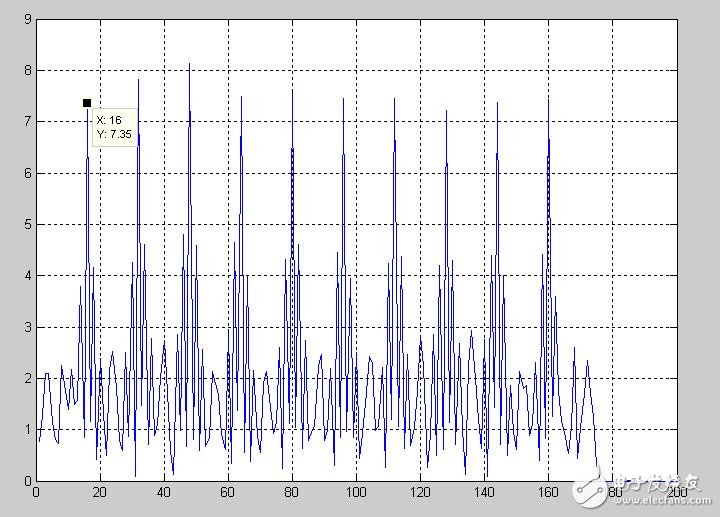The height and width of the screenshot is (517, 720).
Task: Click the y-axis tick label 5
Action: (27, 224)
